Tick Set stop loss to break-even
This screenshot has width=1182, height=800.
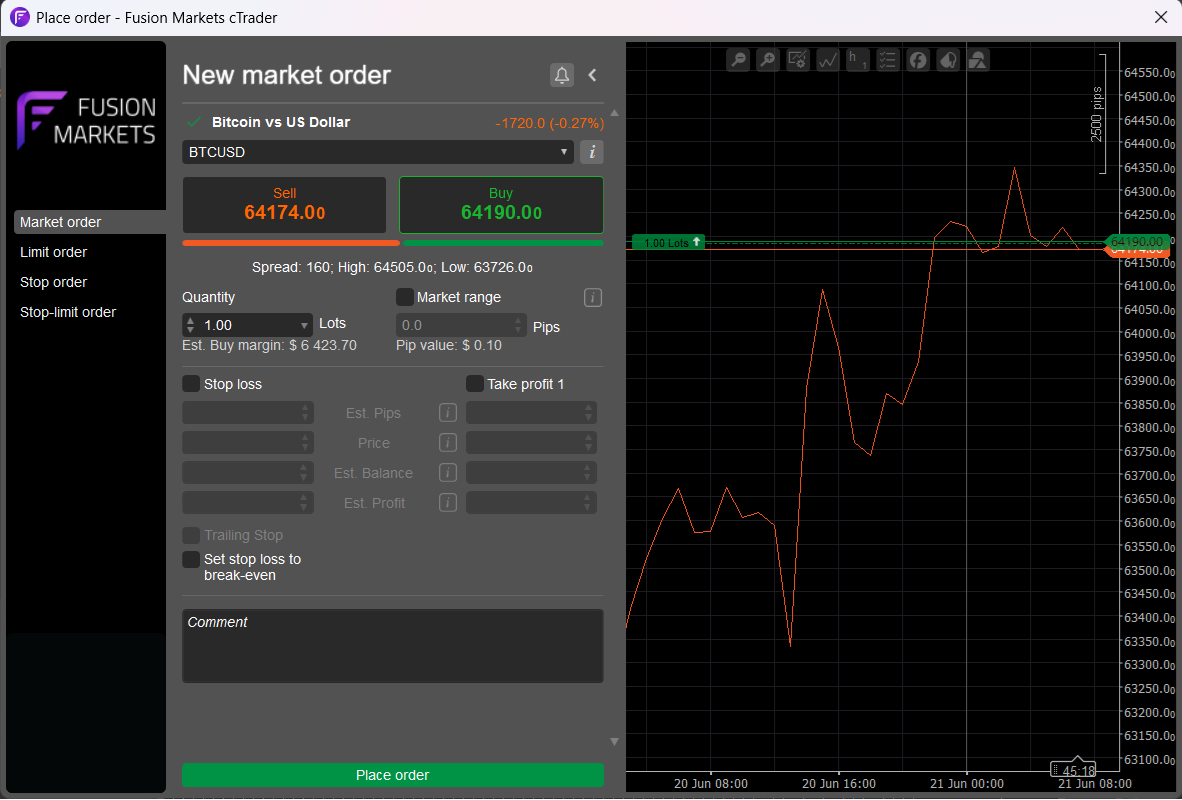point(191,559)
